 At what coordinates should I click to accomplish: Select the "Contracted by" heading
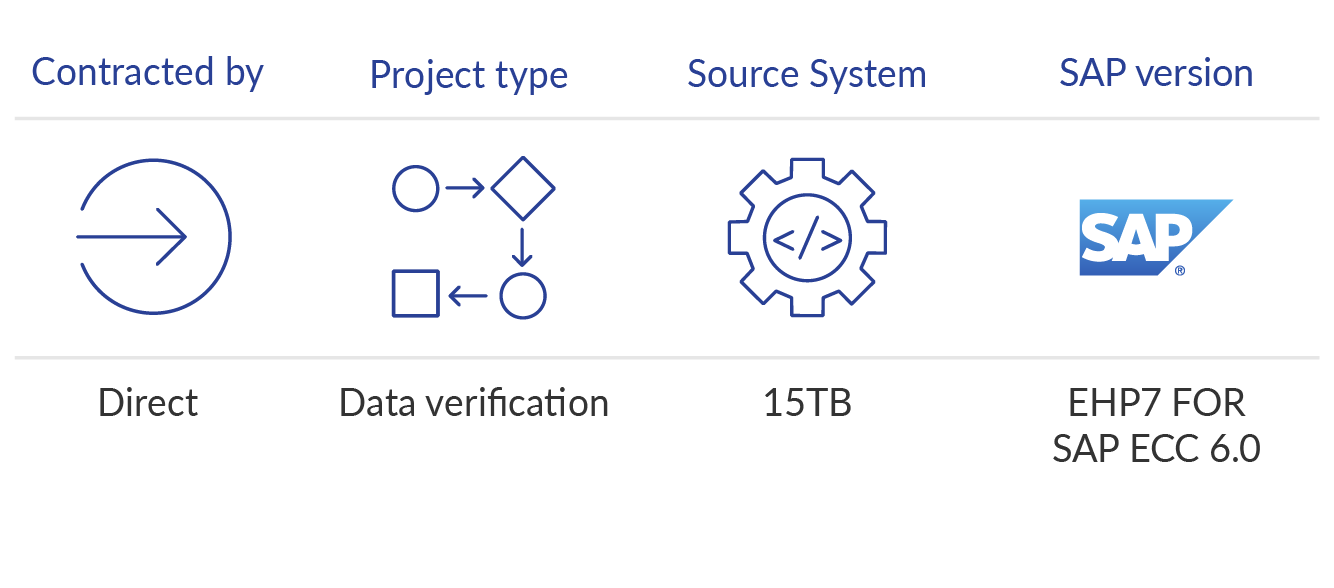[147, 73]
